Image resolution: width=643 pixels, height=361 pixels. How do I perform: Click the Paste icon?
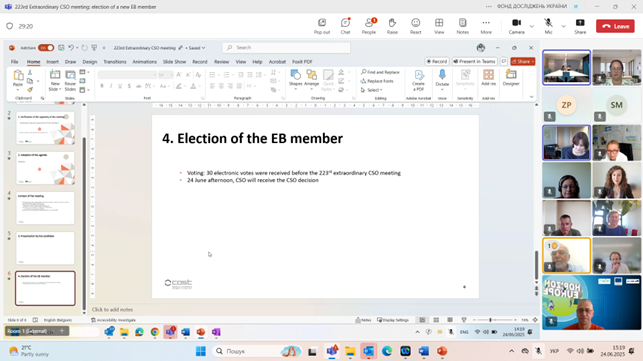(18, 75)
